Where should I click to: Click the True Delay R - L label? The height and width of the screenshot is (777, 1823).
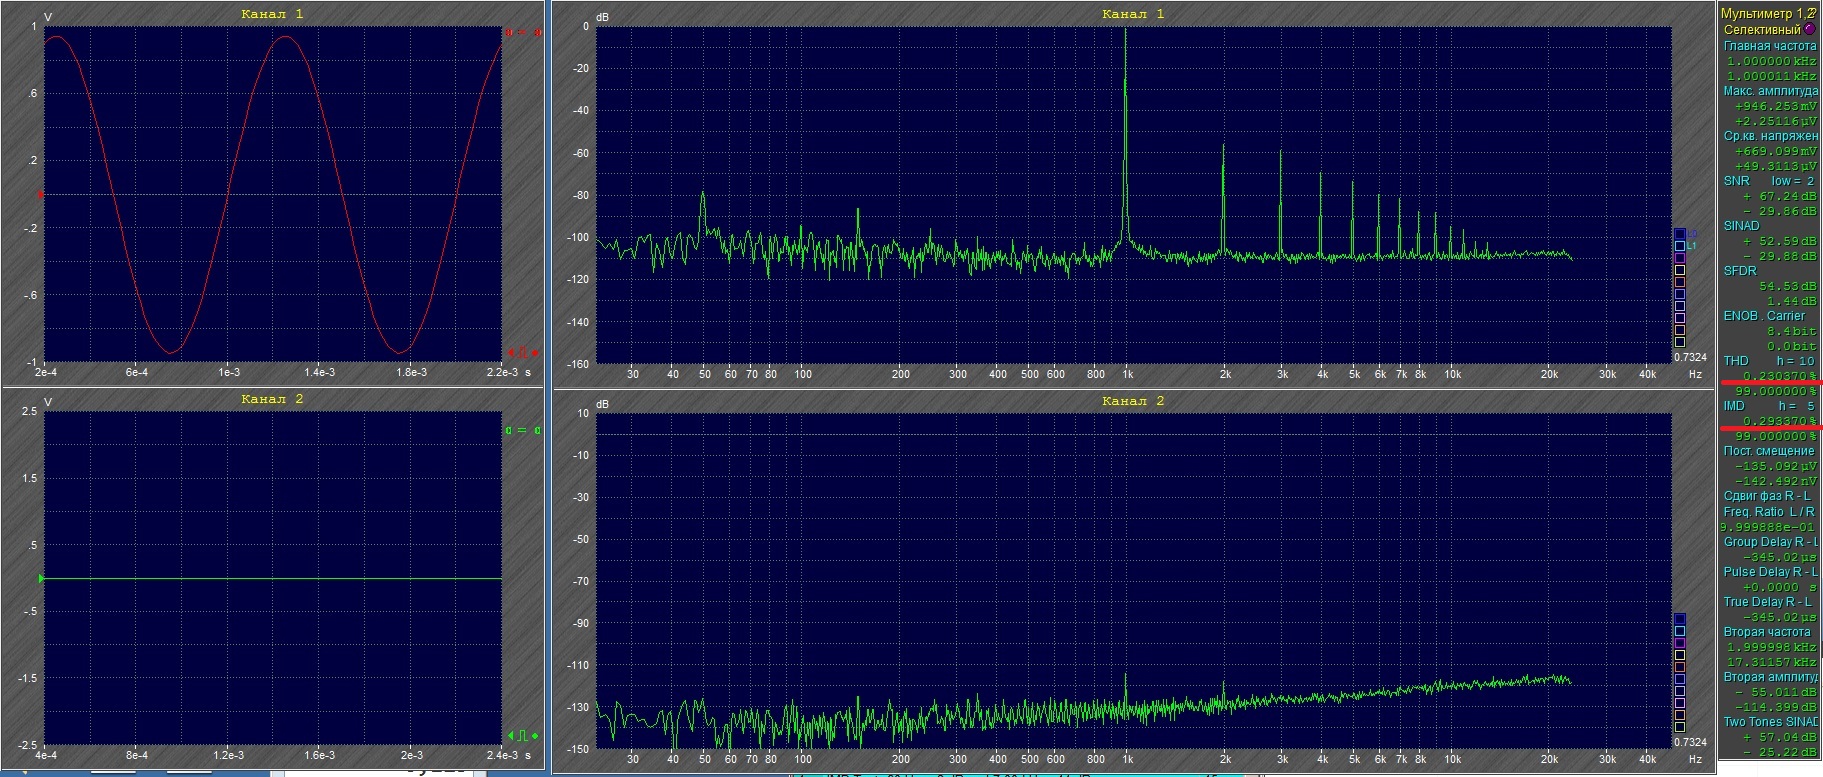click(x=1768, y=602)
